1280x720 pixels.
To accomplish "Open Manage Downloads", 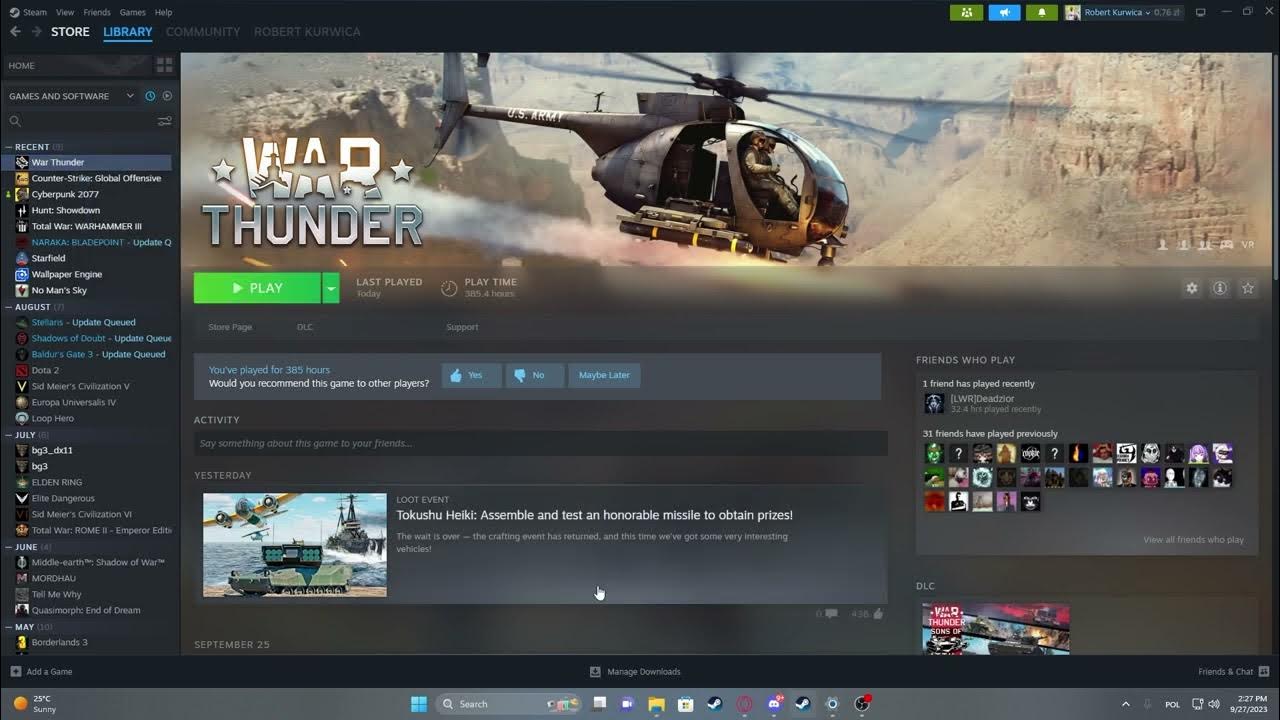I will click(635, 672).
